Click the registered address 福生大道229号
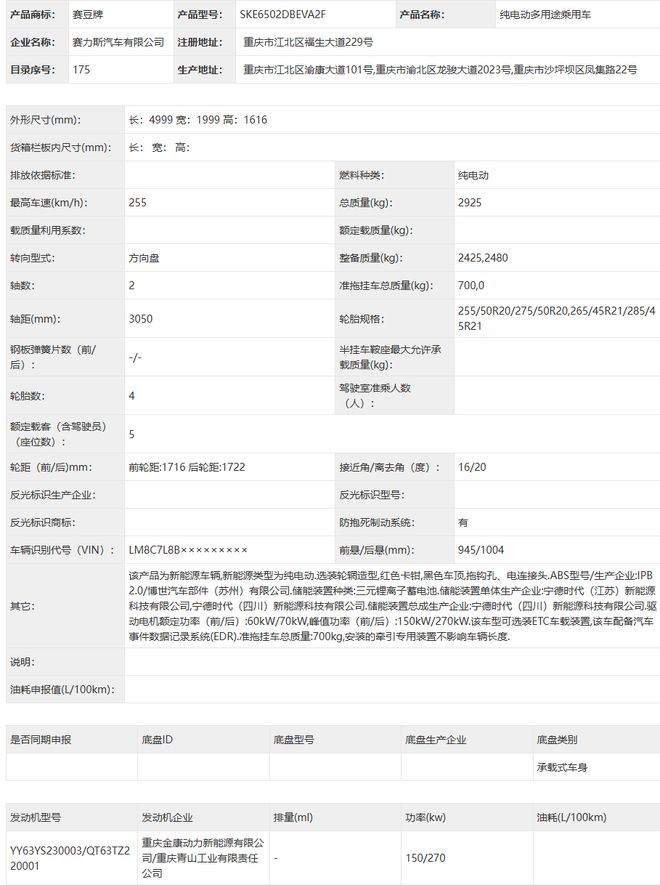Image resolution: width=660 pixels, height=885 pixels. 308,42
